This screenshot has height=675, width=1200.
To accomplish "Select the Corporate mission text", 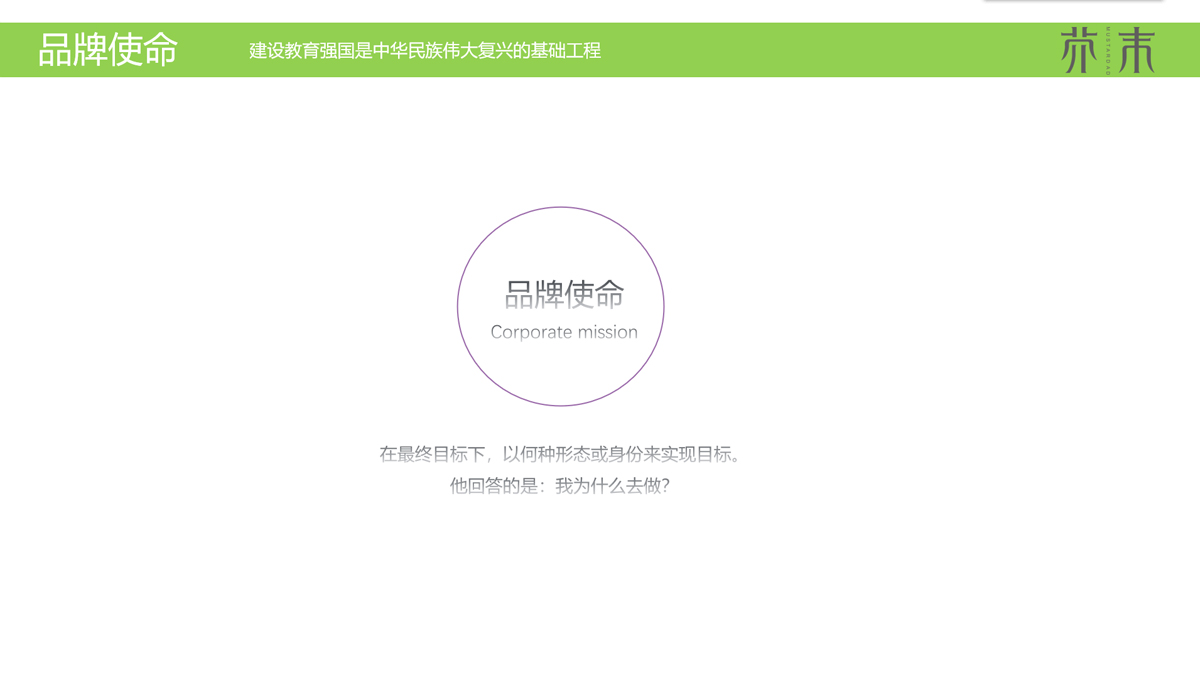I will point(564,332).
